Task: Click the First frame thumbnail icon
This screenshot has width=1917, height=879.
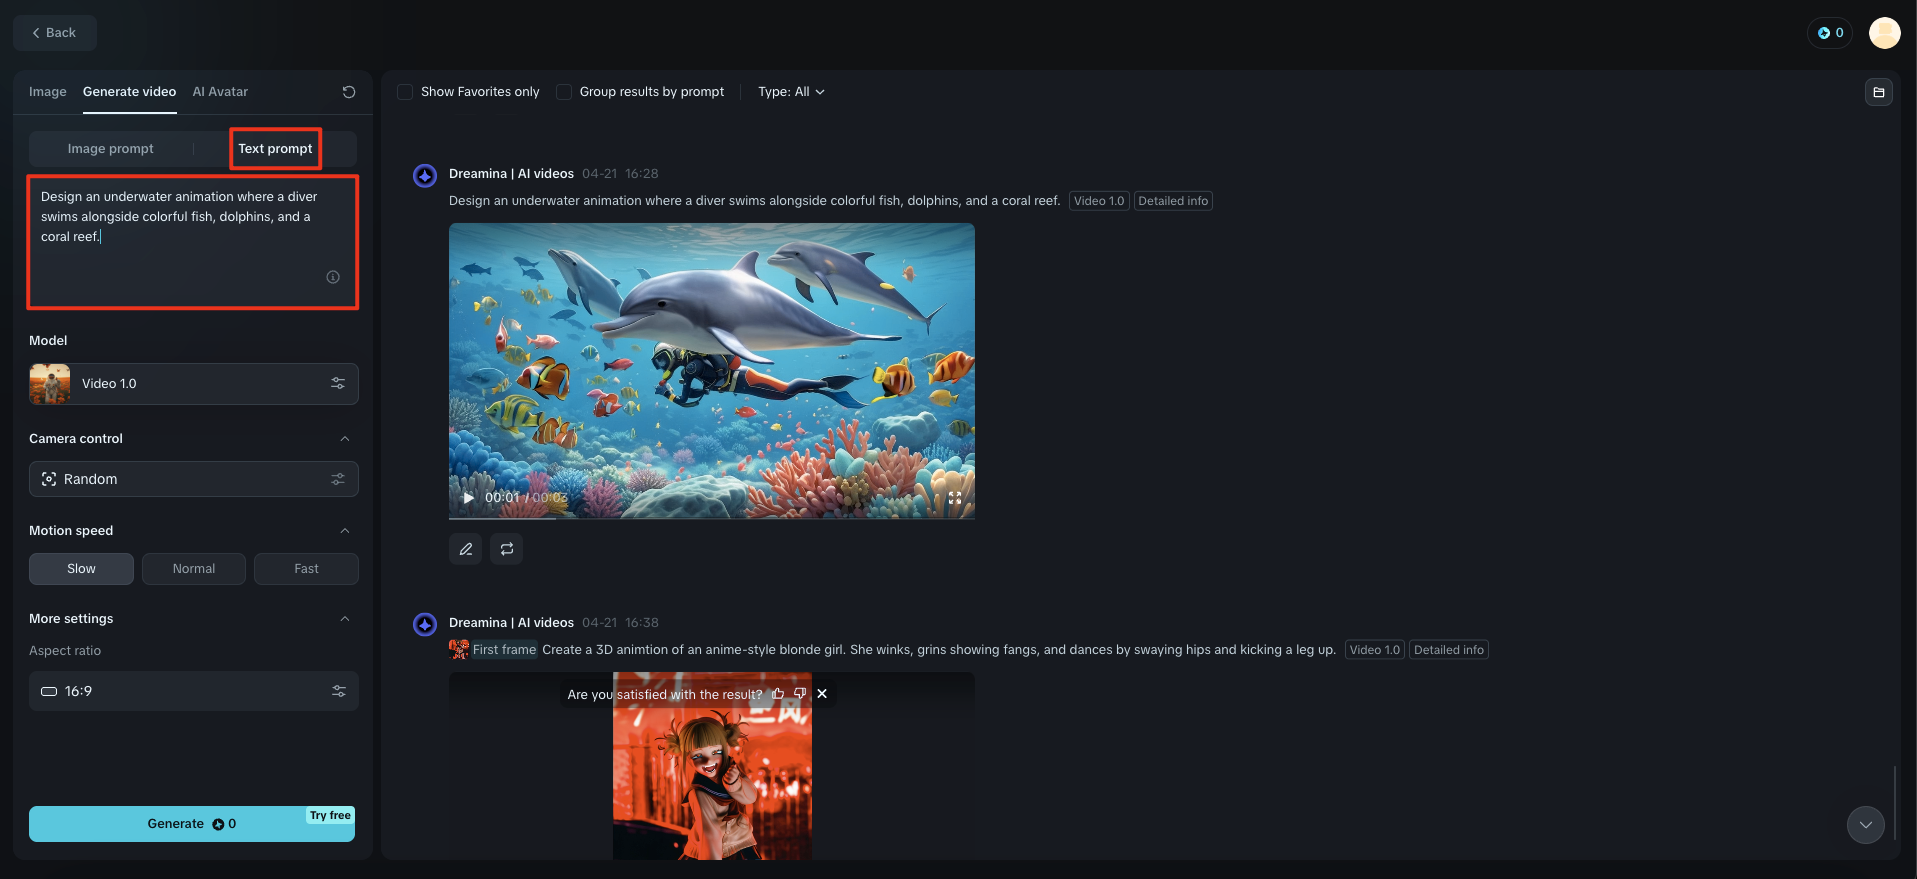Action: 459,650
